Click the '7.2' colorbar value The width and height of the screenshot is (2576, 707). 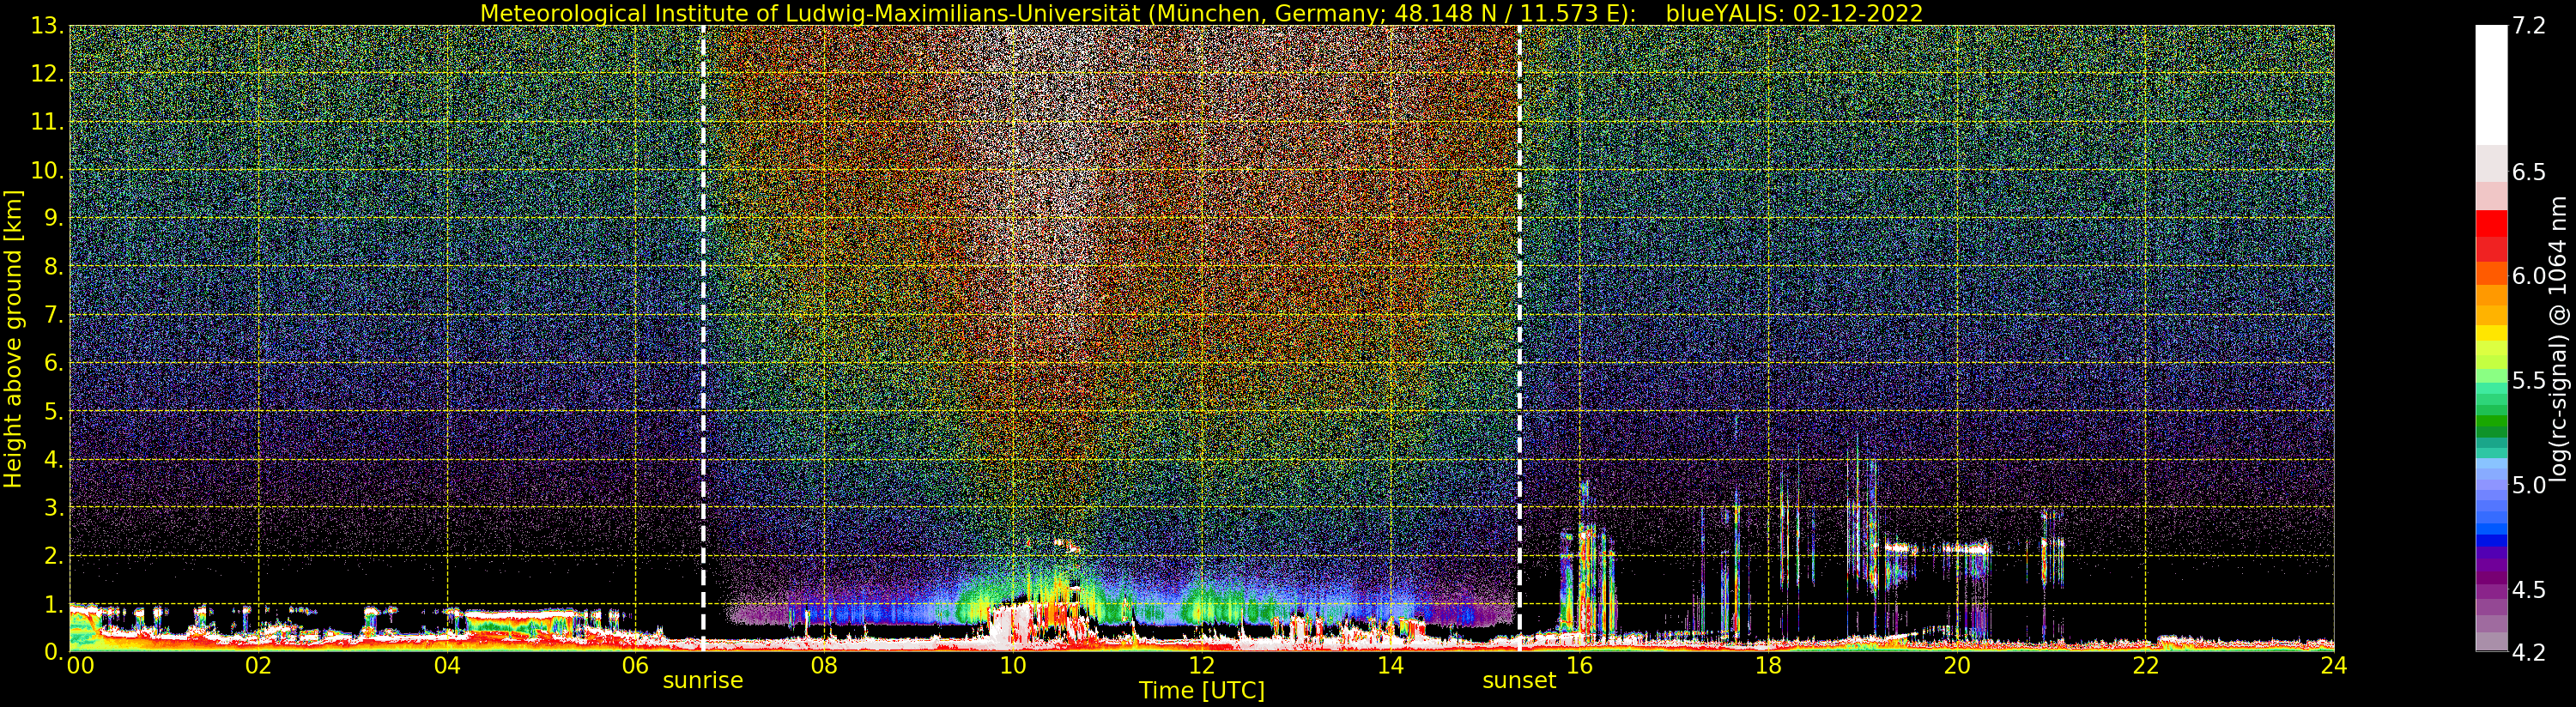(2529, 26)
